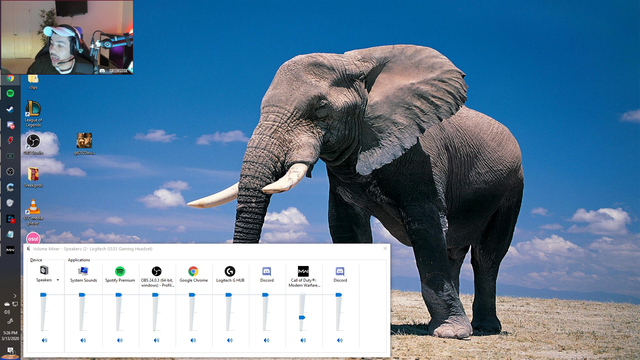Select the image file on the desktop
The image size is (640, 360).
(x=84, y=144)
